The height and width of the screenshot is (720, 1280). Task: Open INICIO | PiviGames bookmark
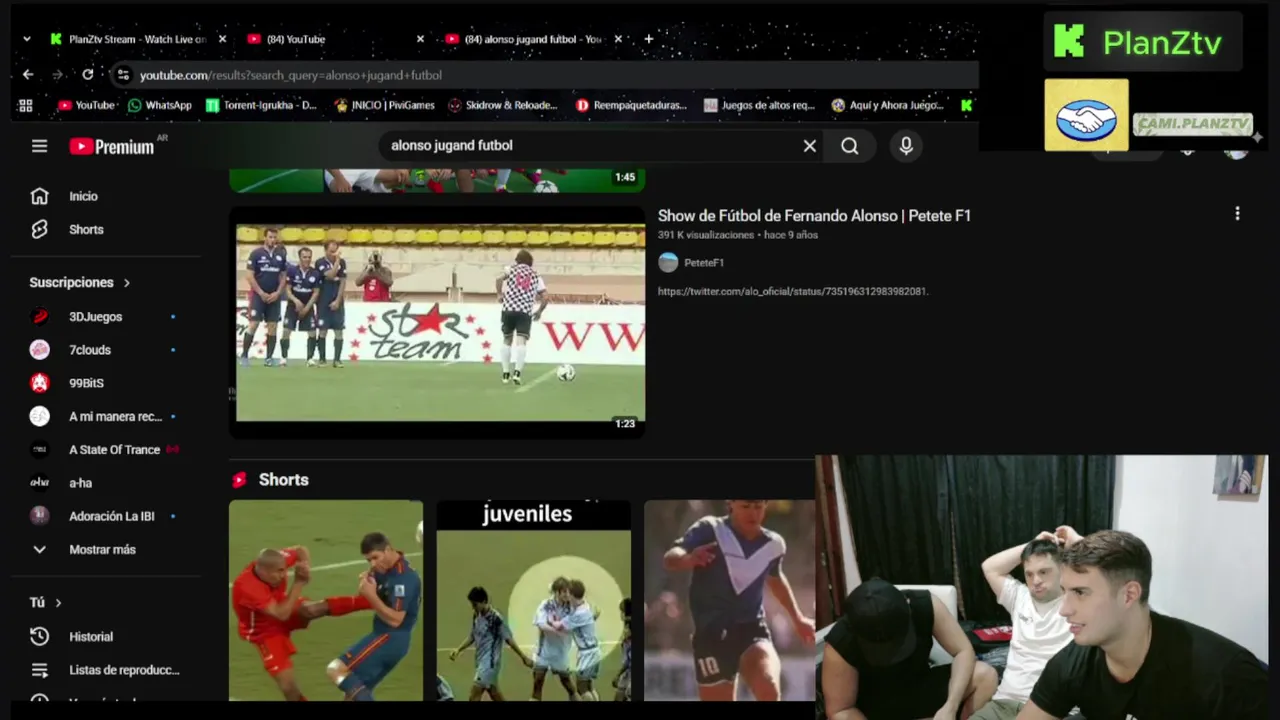click(384, 105)
